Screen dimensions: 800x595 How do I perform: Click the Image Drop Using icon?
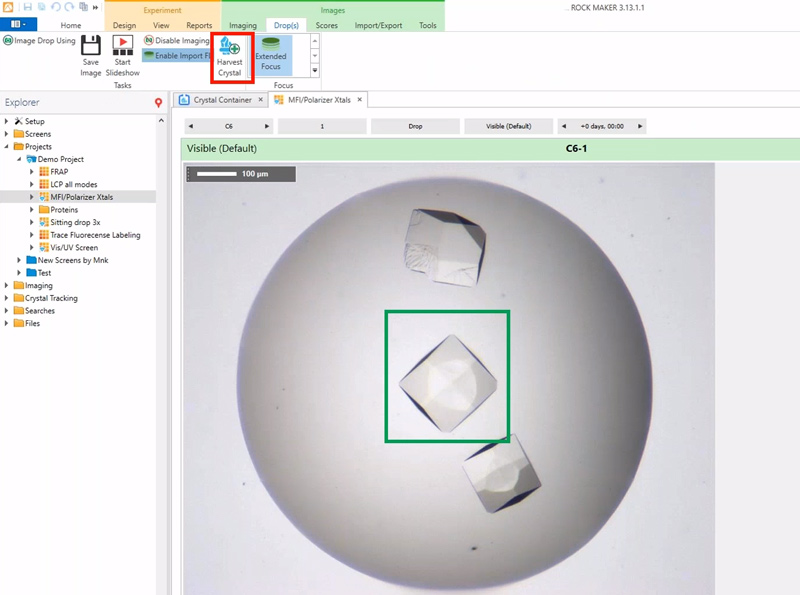[8, 41]
